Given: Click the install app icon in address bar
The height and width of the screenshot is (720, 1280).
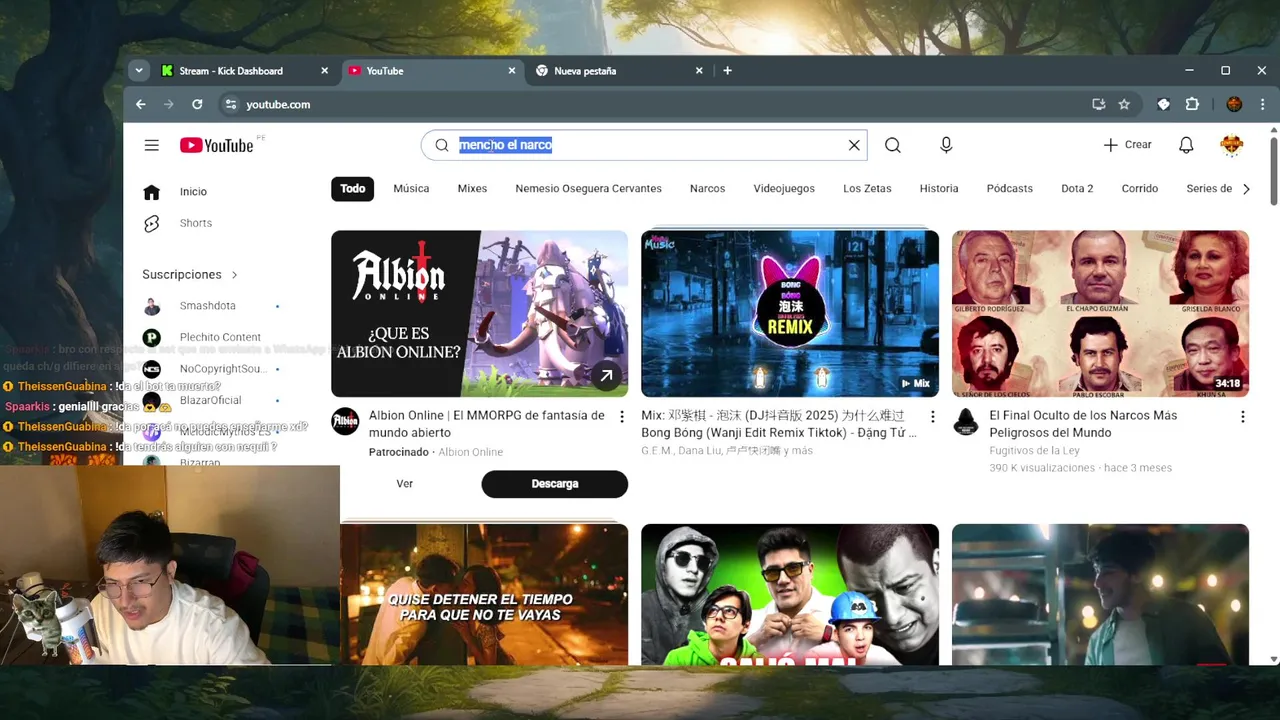Looking at the screenshot, I should tap(1099, 104).
